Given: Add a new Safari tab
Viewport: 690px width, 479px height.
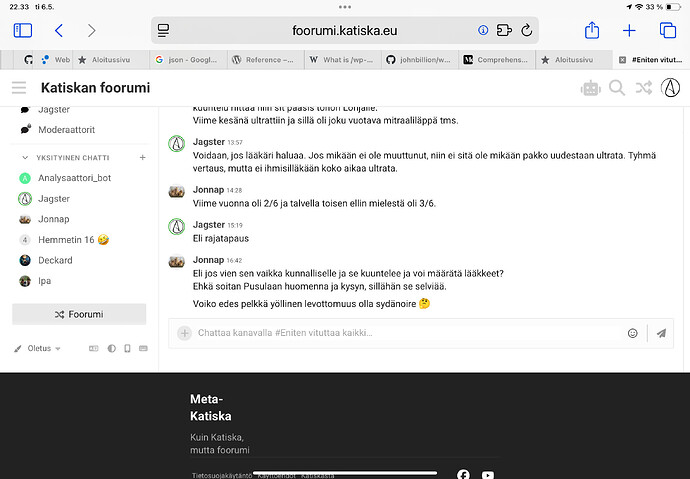Looking at the screenshot, I should (629, 30).
